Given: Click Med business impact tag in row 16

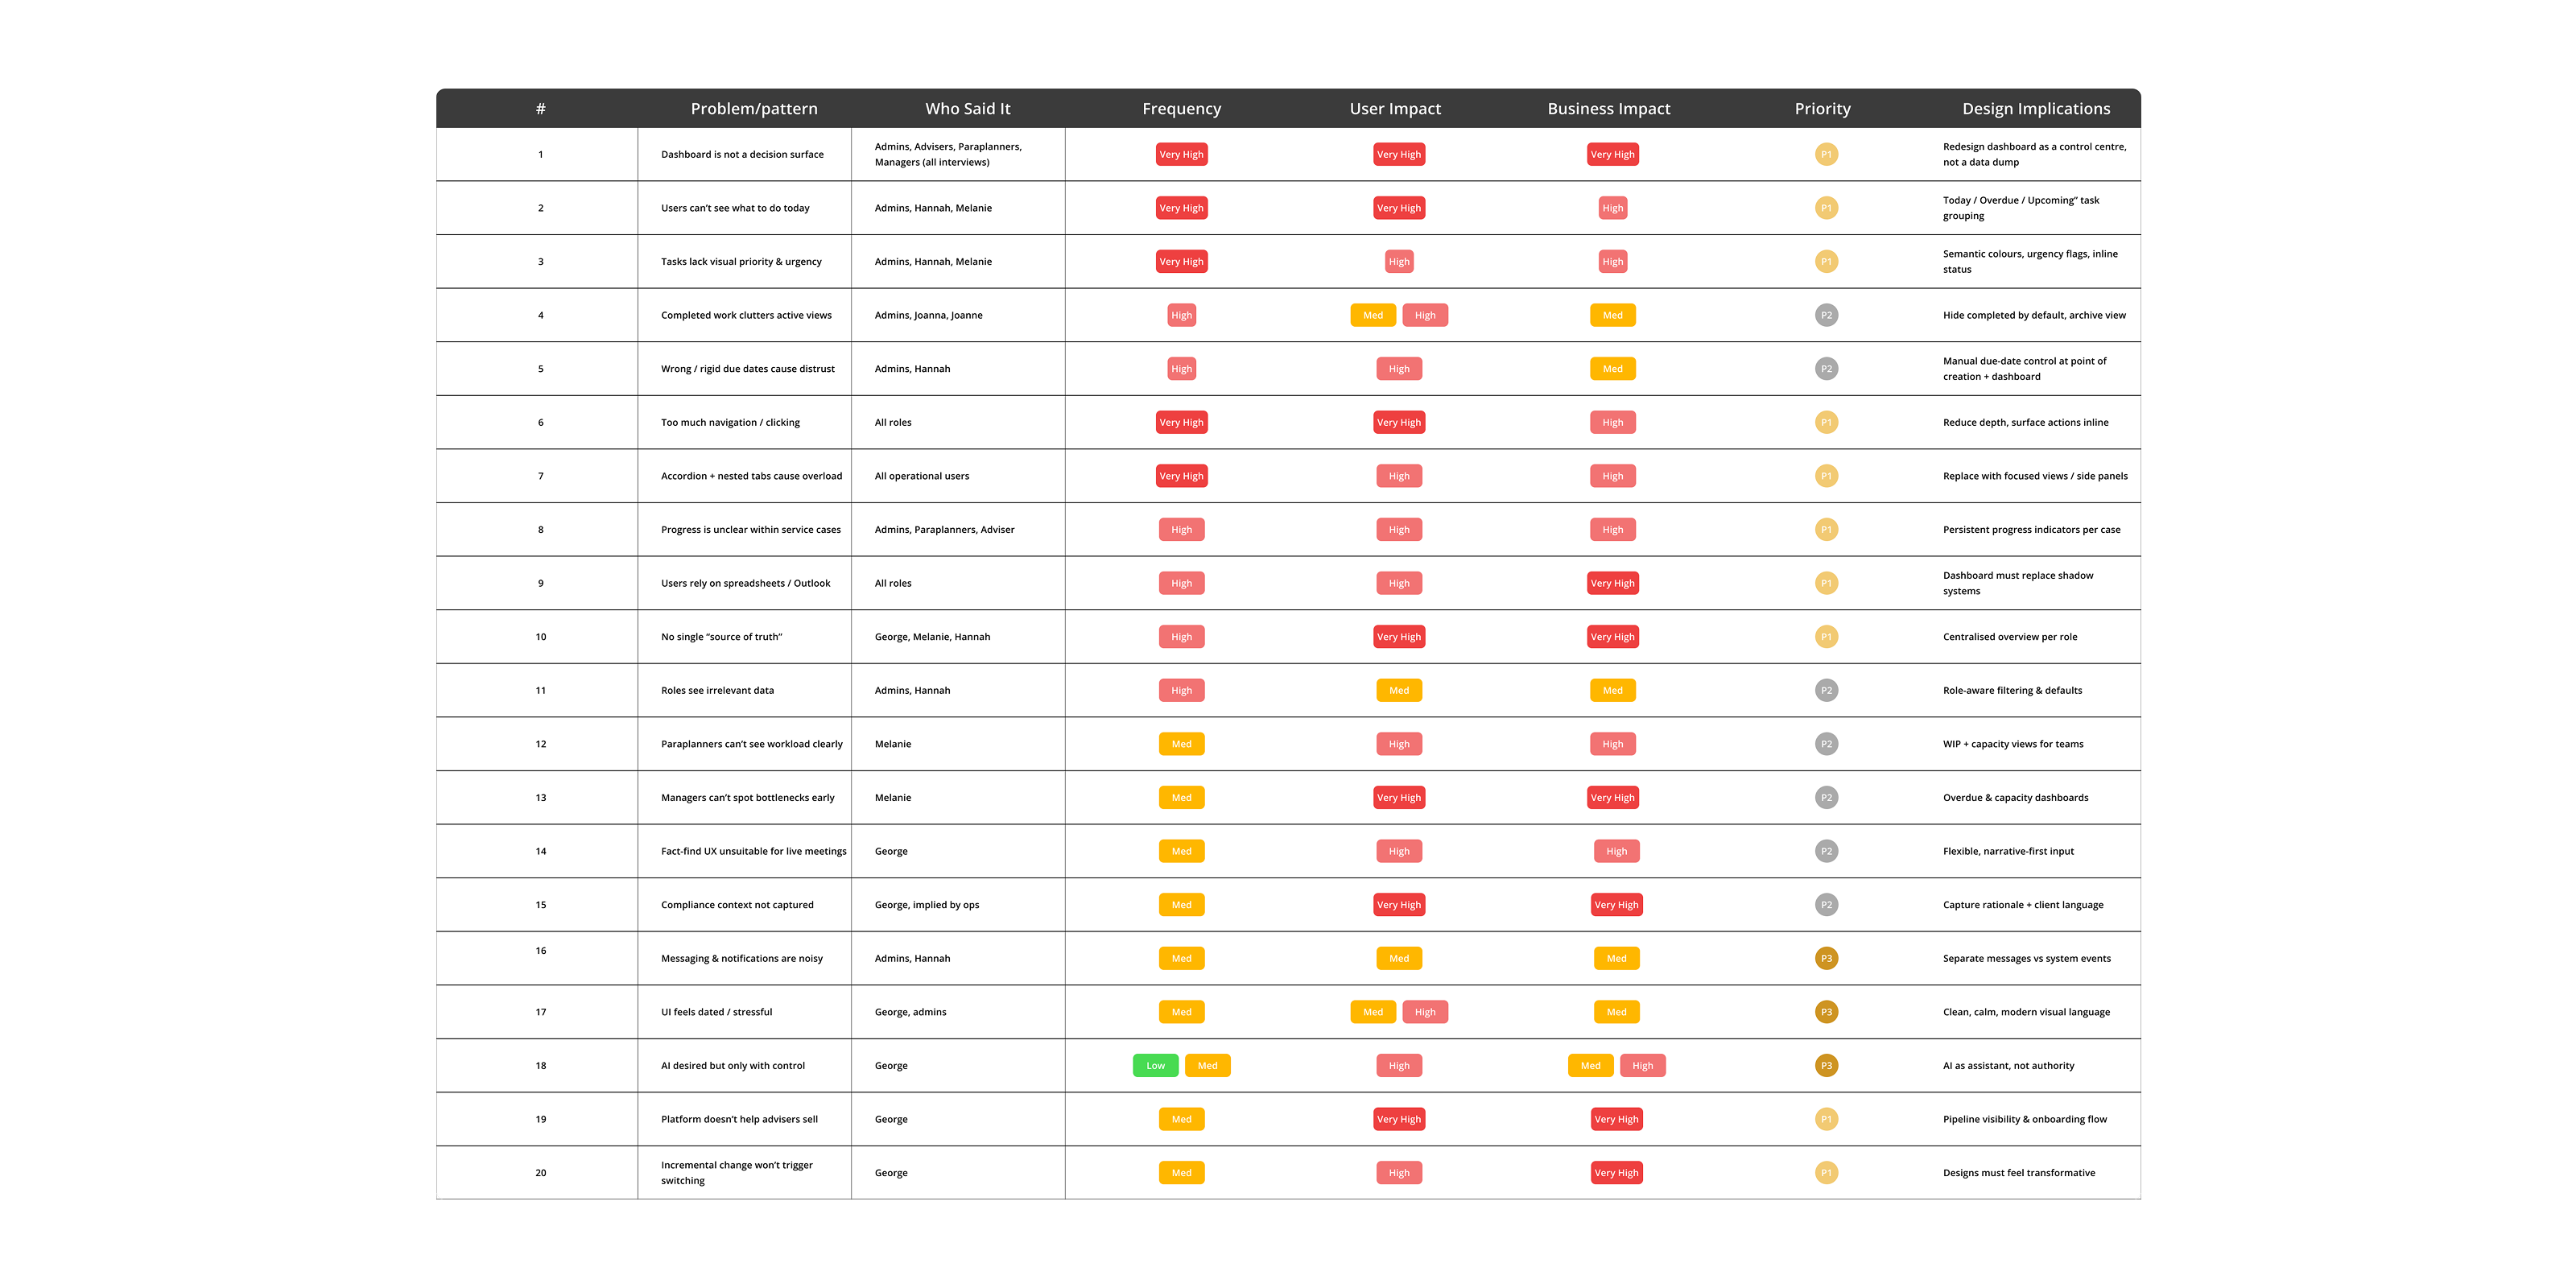Looking at the screenshot, I should pos(1616,958).
